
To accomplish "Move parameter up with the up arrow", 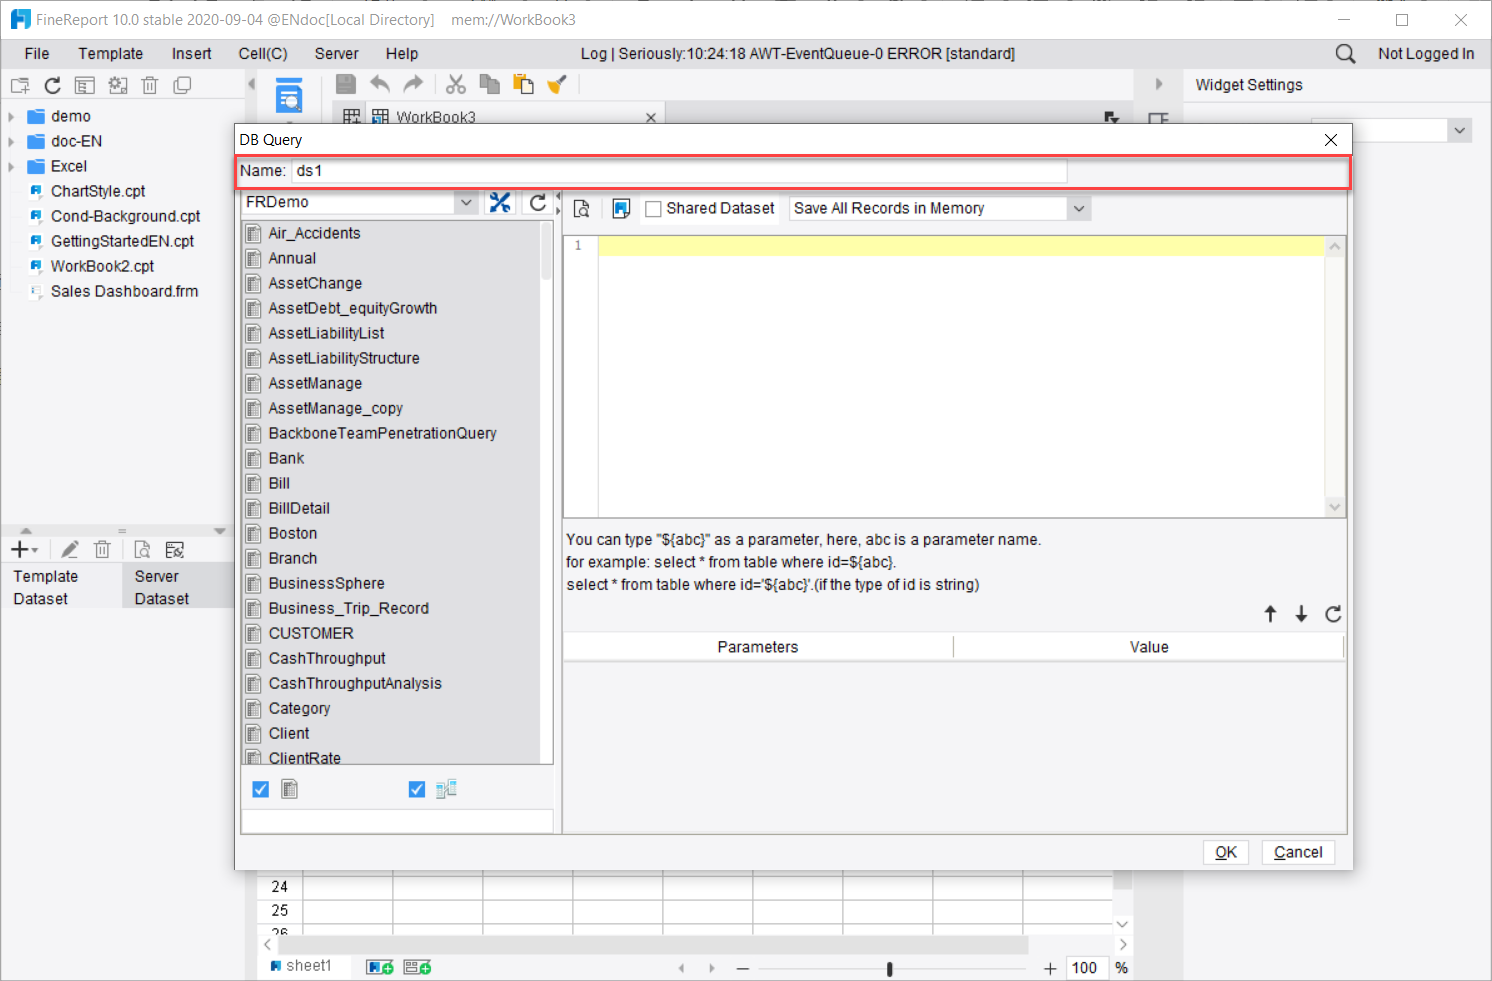I will 1270,614.
